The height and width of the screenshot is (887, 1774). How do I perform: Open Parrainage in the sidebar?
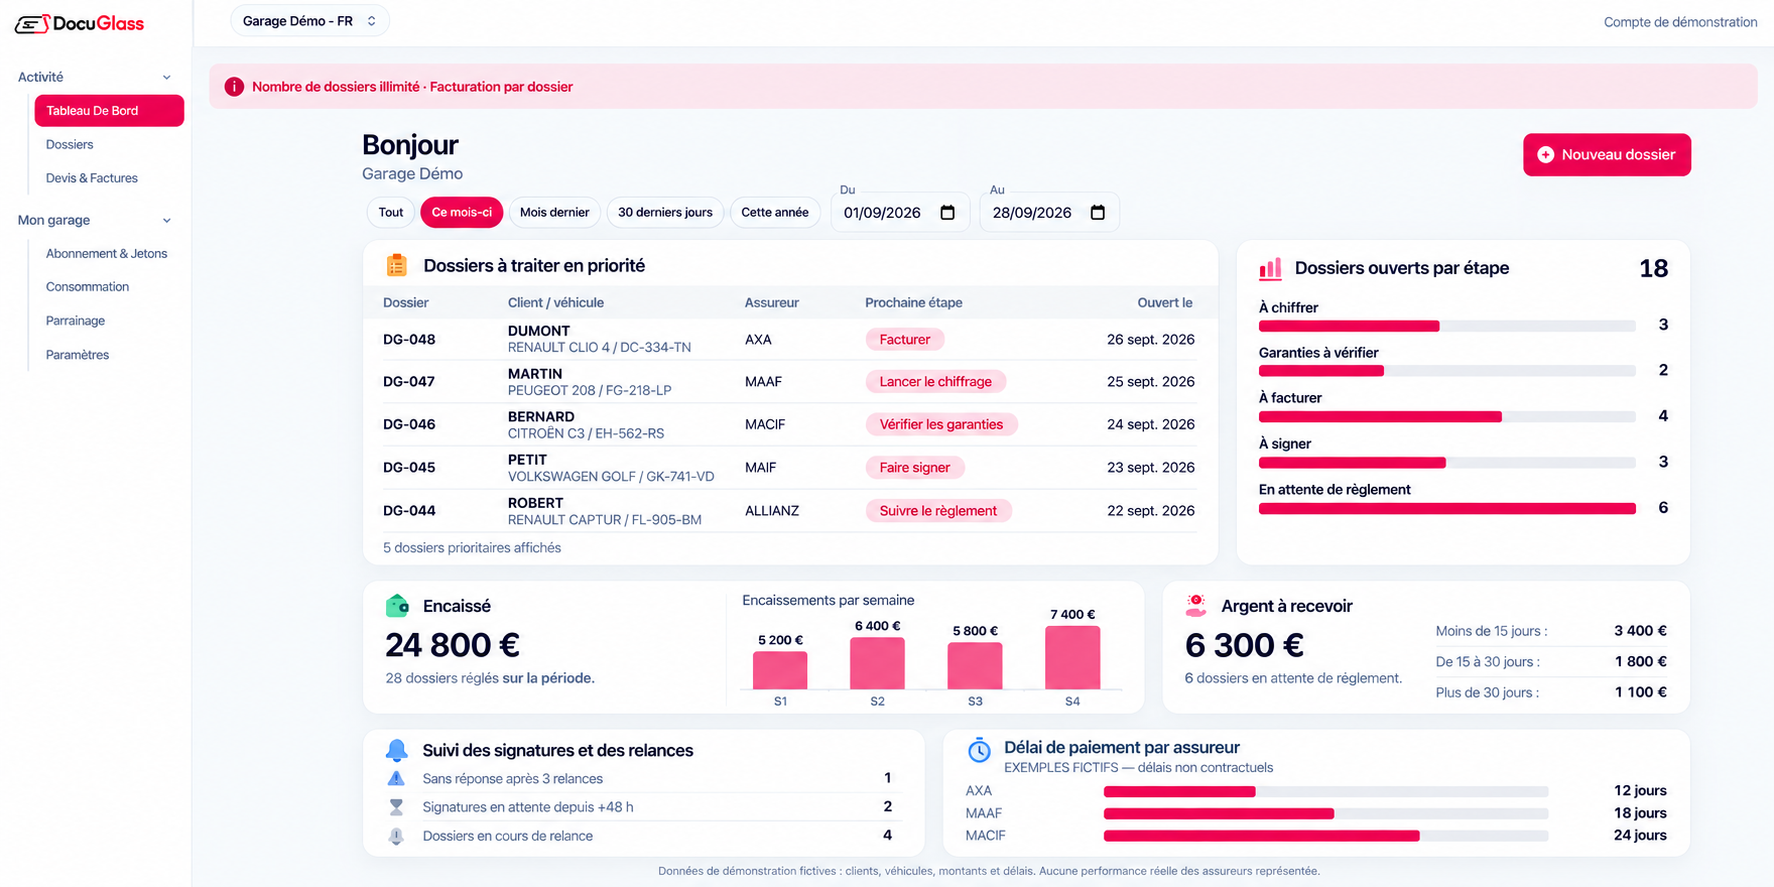point(75,321)
